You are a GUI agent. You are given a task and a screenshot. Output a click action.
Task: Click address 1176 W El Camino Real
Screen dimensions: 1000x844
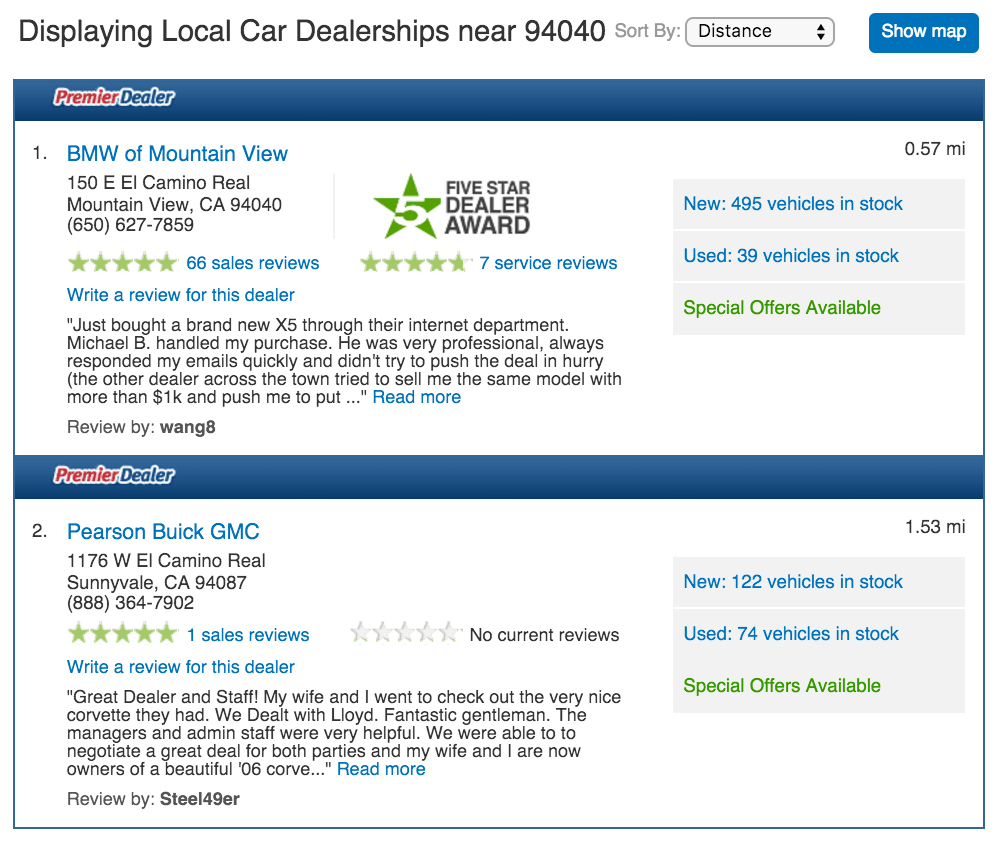pos(166,561)
